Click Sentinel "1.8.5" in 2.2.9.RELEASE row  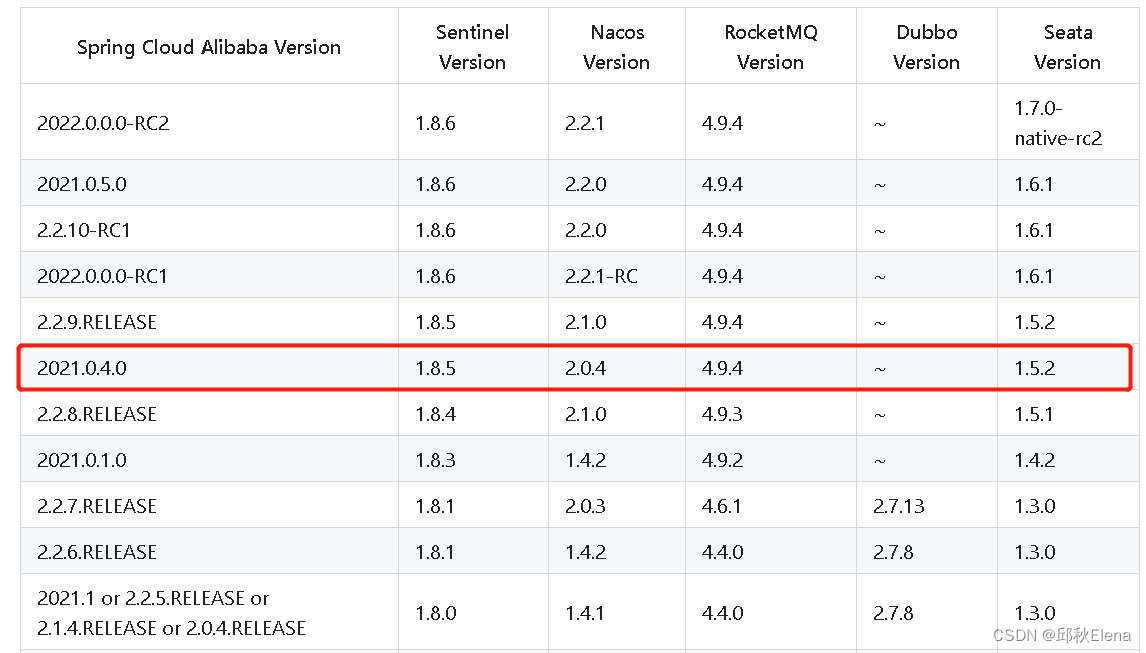click(436, 322)
